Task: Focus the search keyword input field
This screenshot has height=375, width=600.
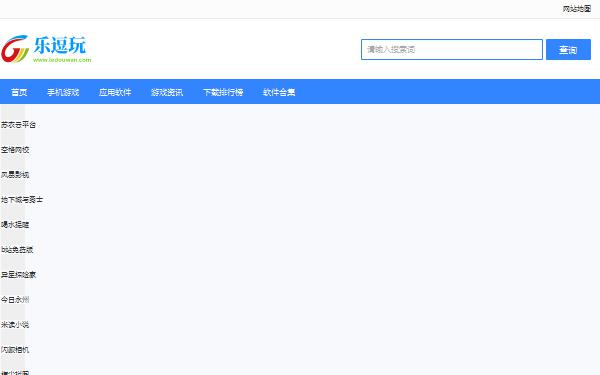Action: tap(452, 49)
